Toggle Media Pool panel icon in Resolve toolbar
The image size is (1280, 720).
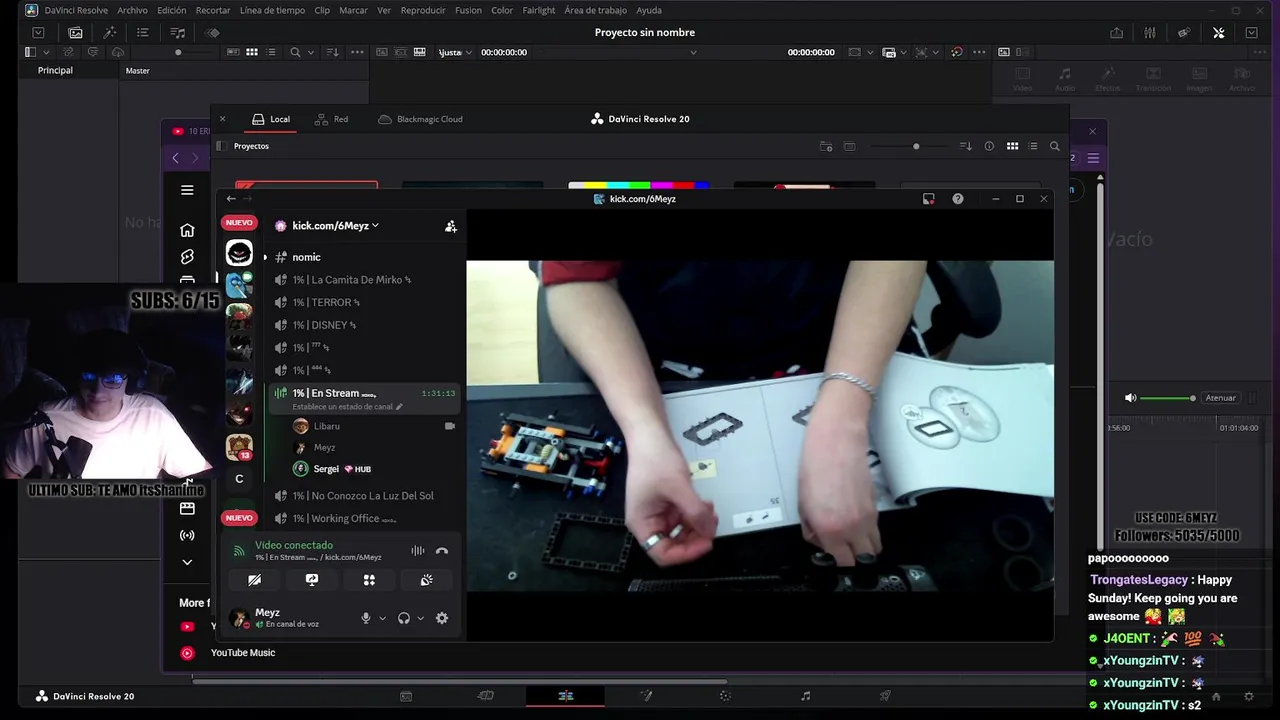point(75,32)
